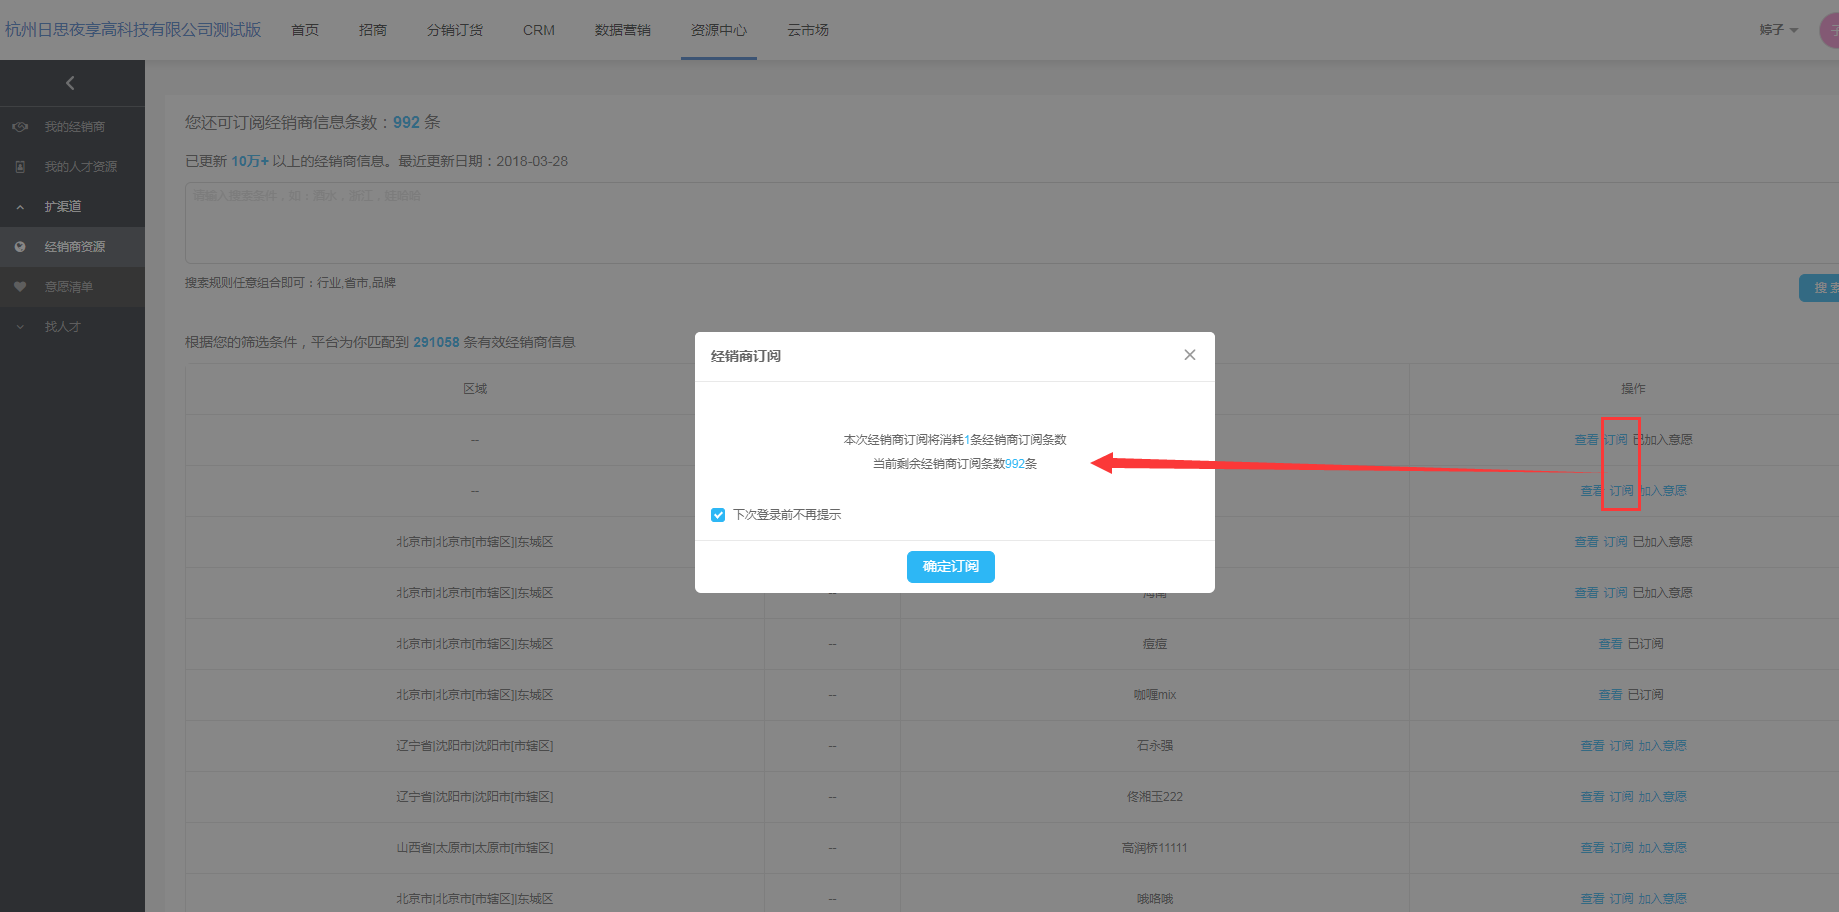Confirm with the 确定订阅 button
This screenshot has height=912, width=1839.
point(950,567)
